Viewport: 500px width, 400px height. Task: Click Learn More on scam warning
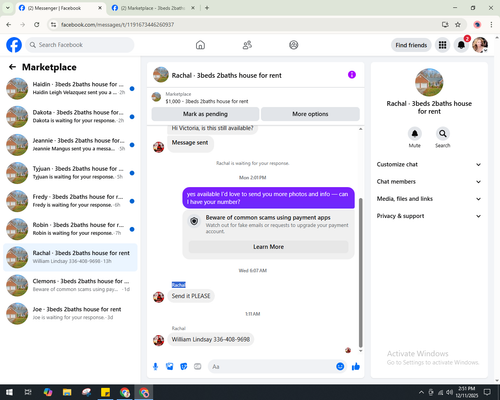[x=268, y=247]
